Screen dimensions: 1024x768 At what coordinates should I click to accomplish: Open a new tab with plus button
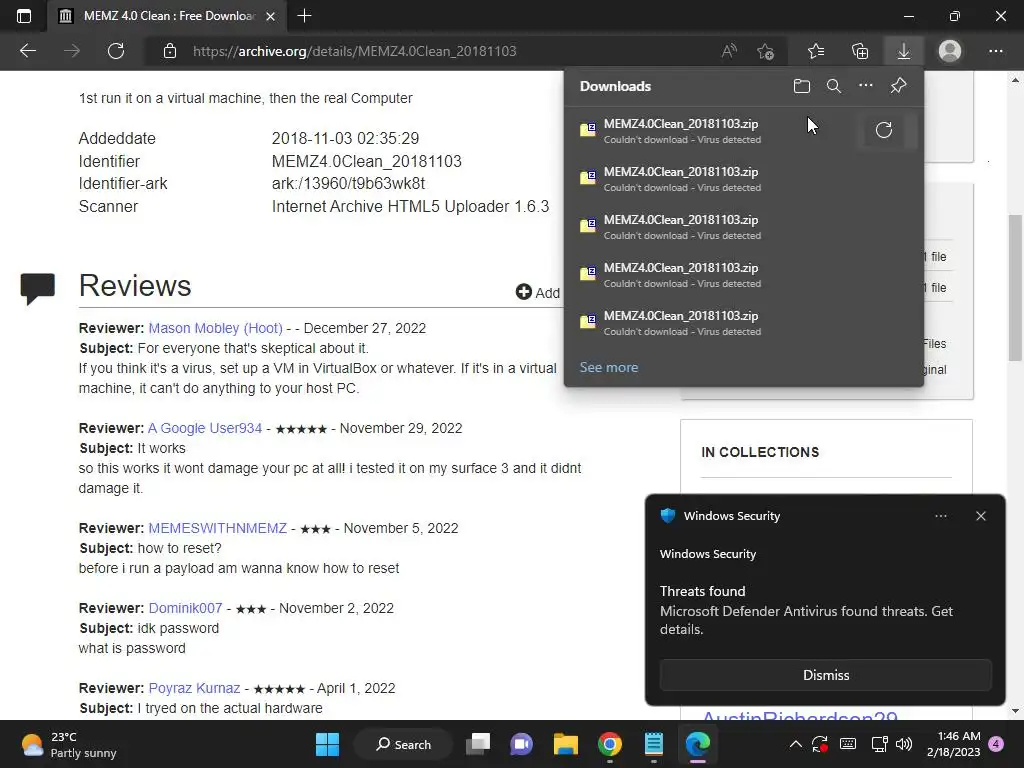click(x=304, y=16)
